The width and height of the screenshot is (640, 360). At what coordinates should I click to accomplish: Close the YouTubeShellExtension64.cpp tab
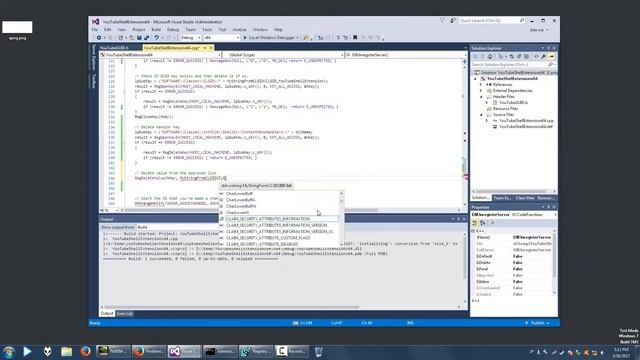click(x=211, y=48)
